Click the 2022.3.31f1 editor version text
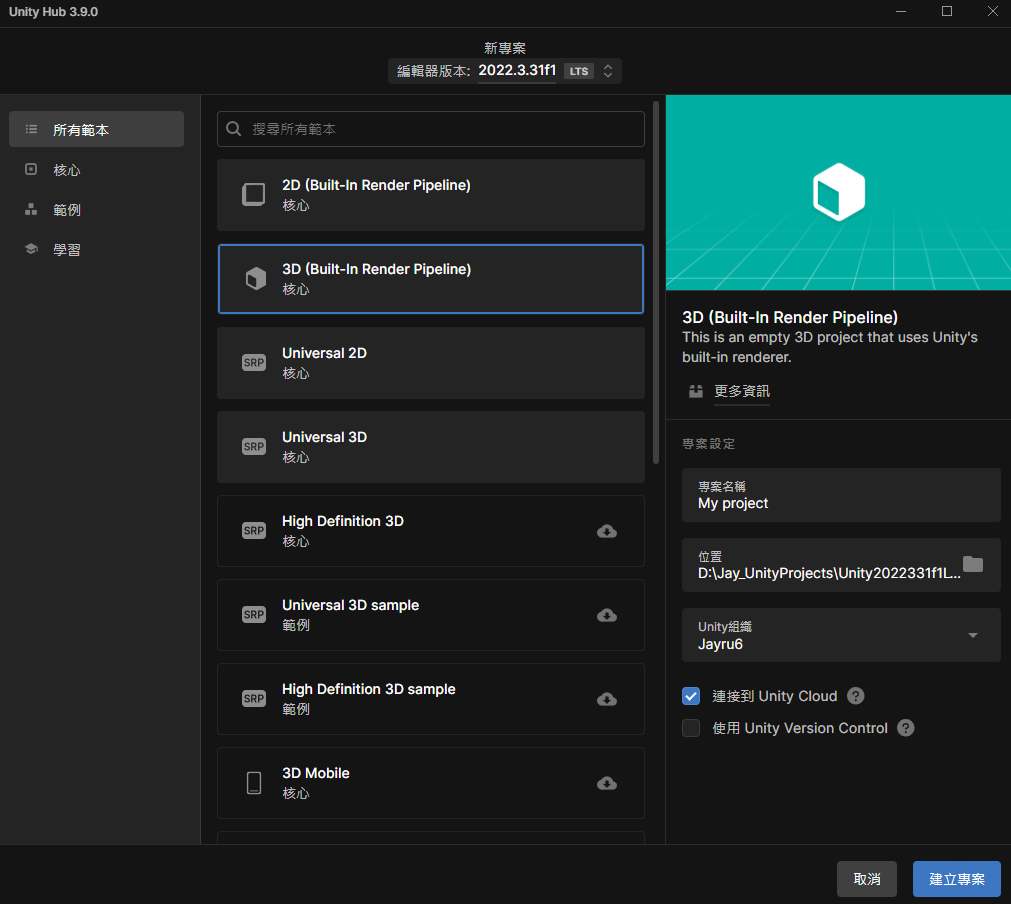 click(516, 70)
